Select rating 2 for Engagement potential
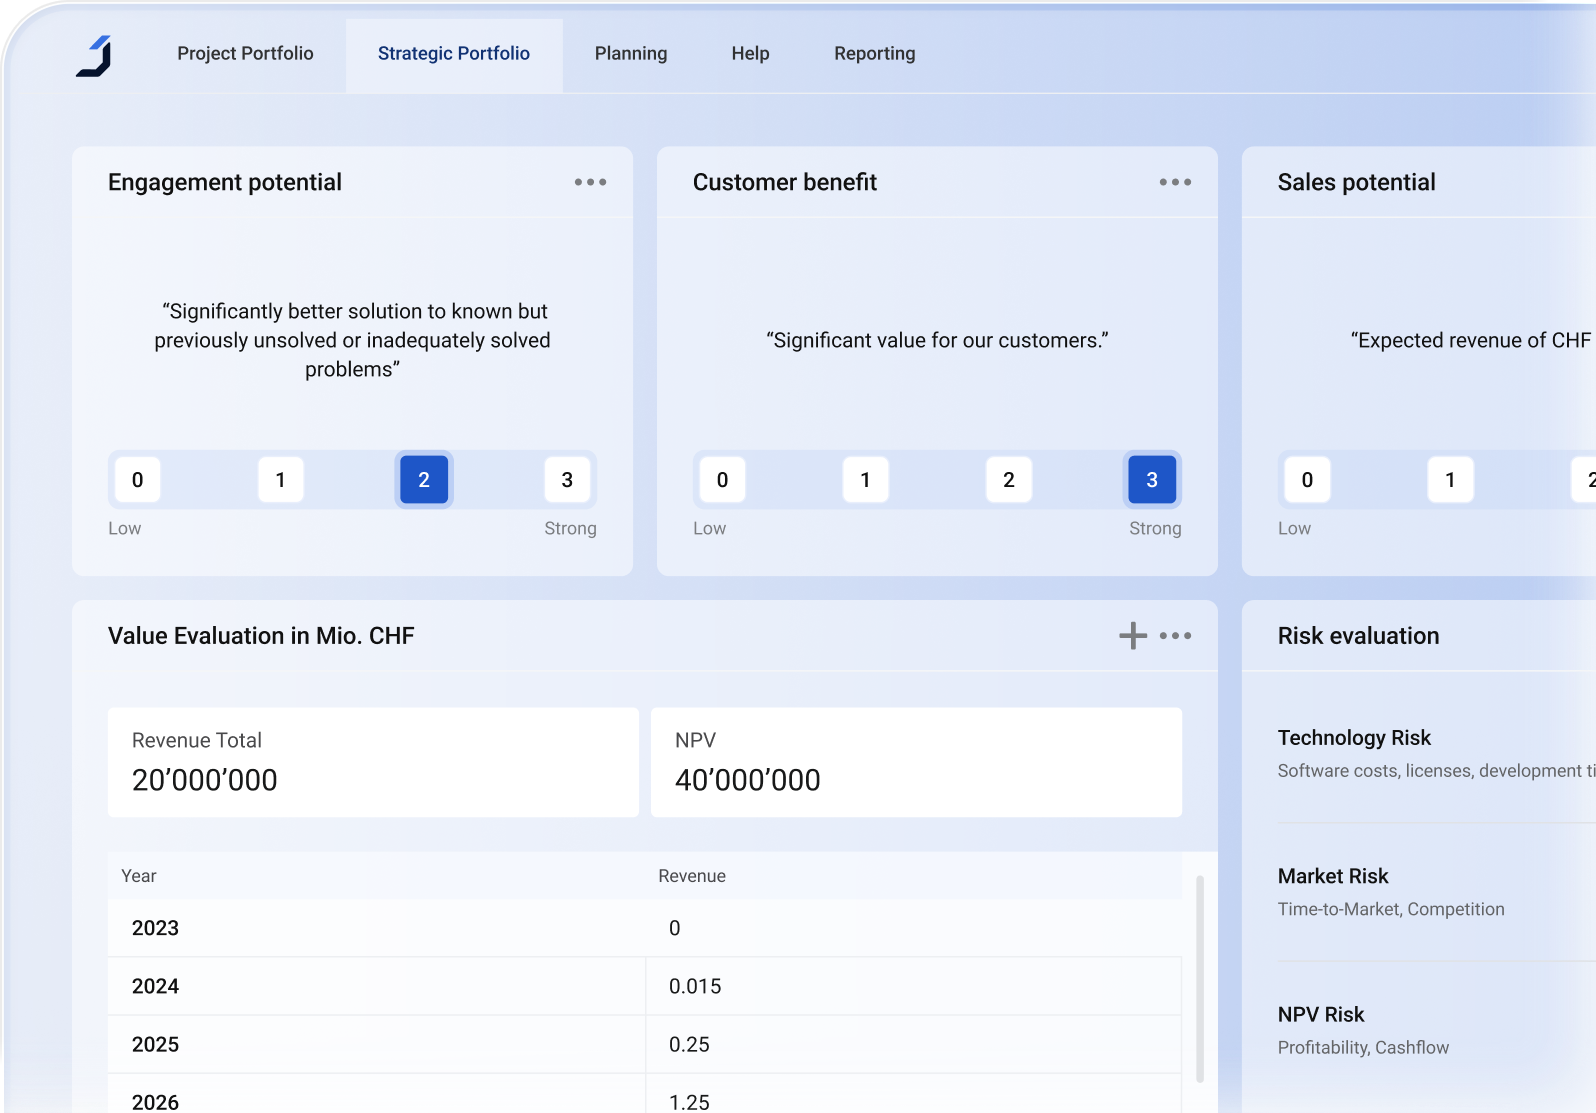This screenshot has width=1596, height=1113. [424, 480]
